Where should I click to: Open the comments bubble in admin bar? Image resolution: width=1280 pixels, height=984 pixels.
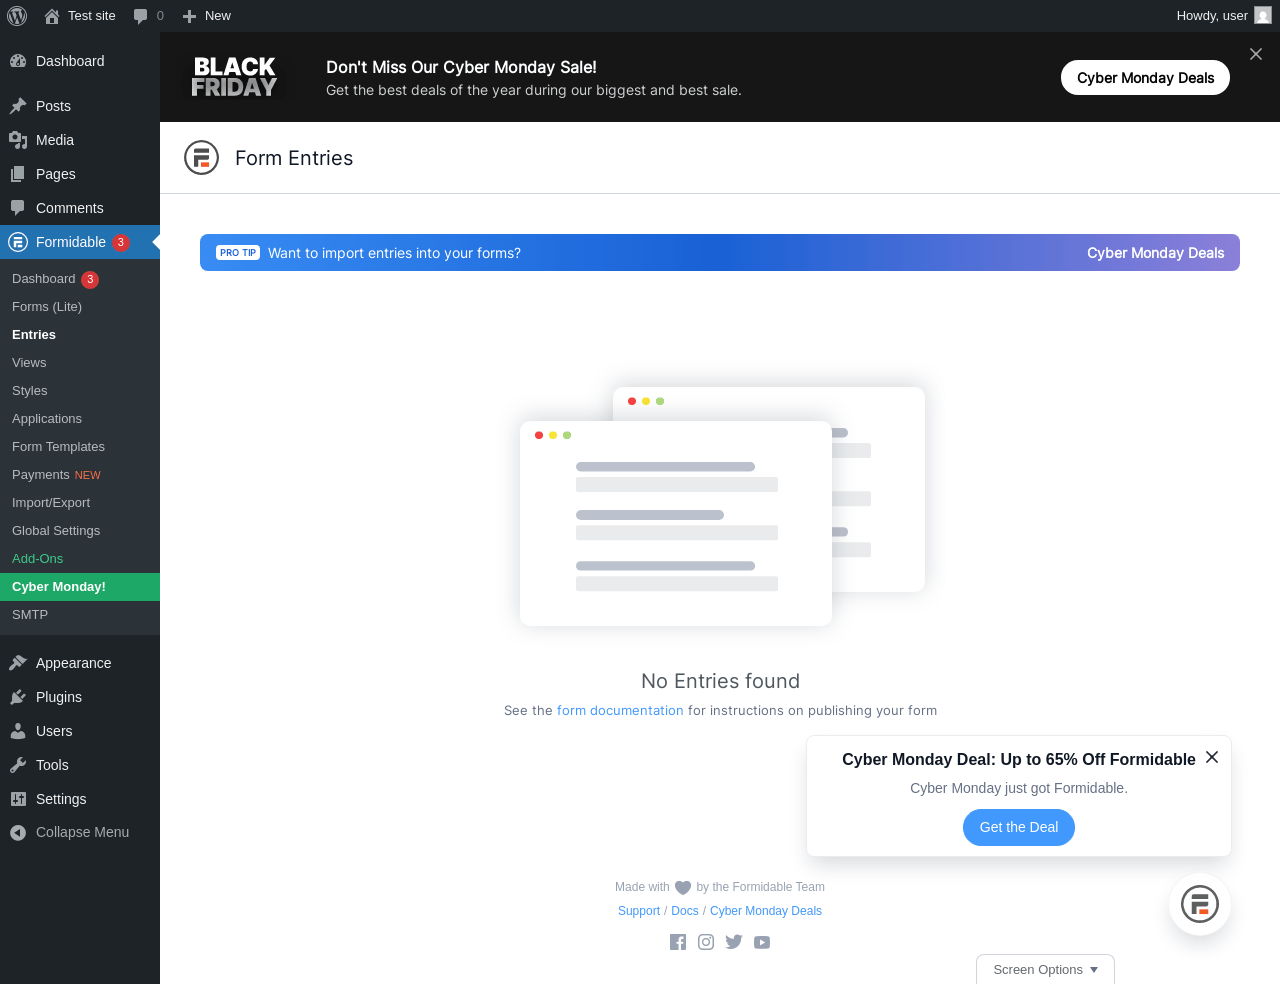coord(140,16)
